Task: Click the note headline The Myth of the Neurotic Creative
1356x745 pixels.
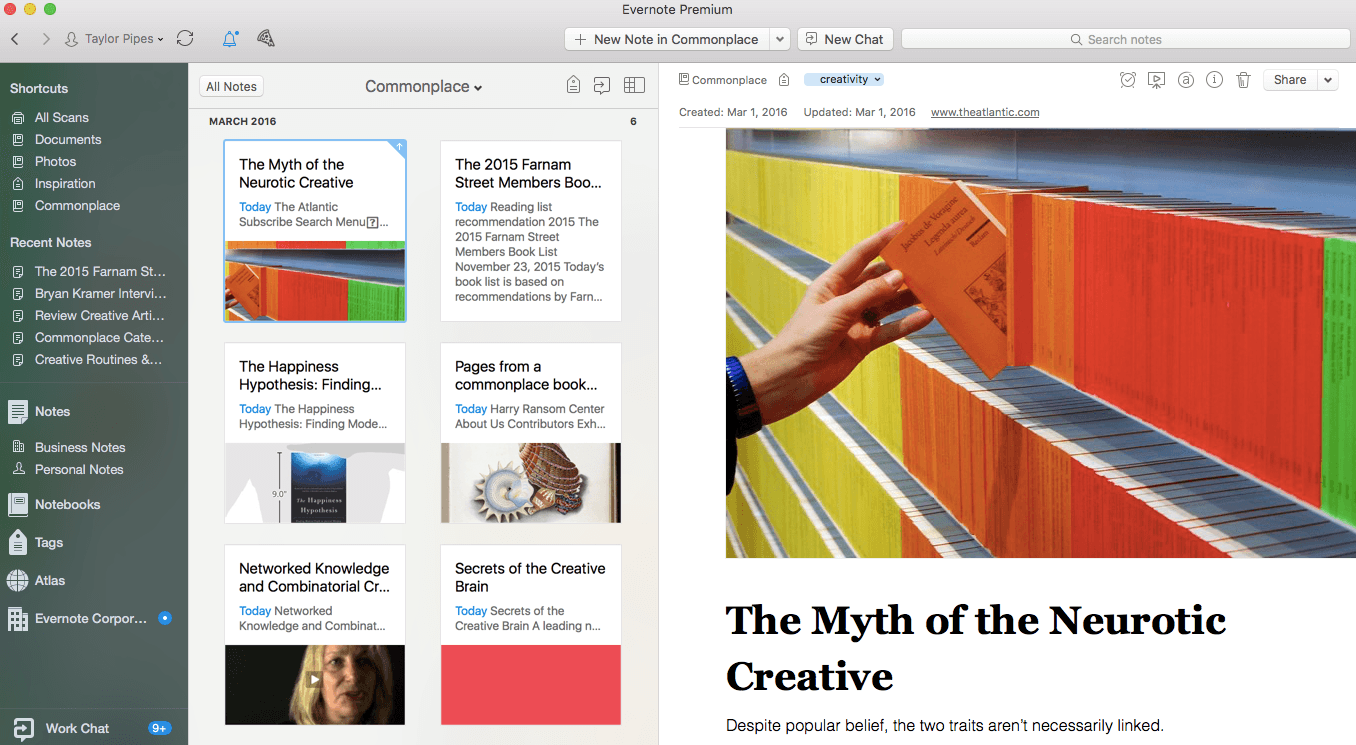Action: 975,648
